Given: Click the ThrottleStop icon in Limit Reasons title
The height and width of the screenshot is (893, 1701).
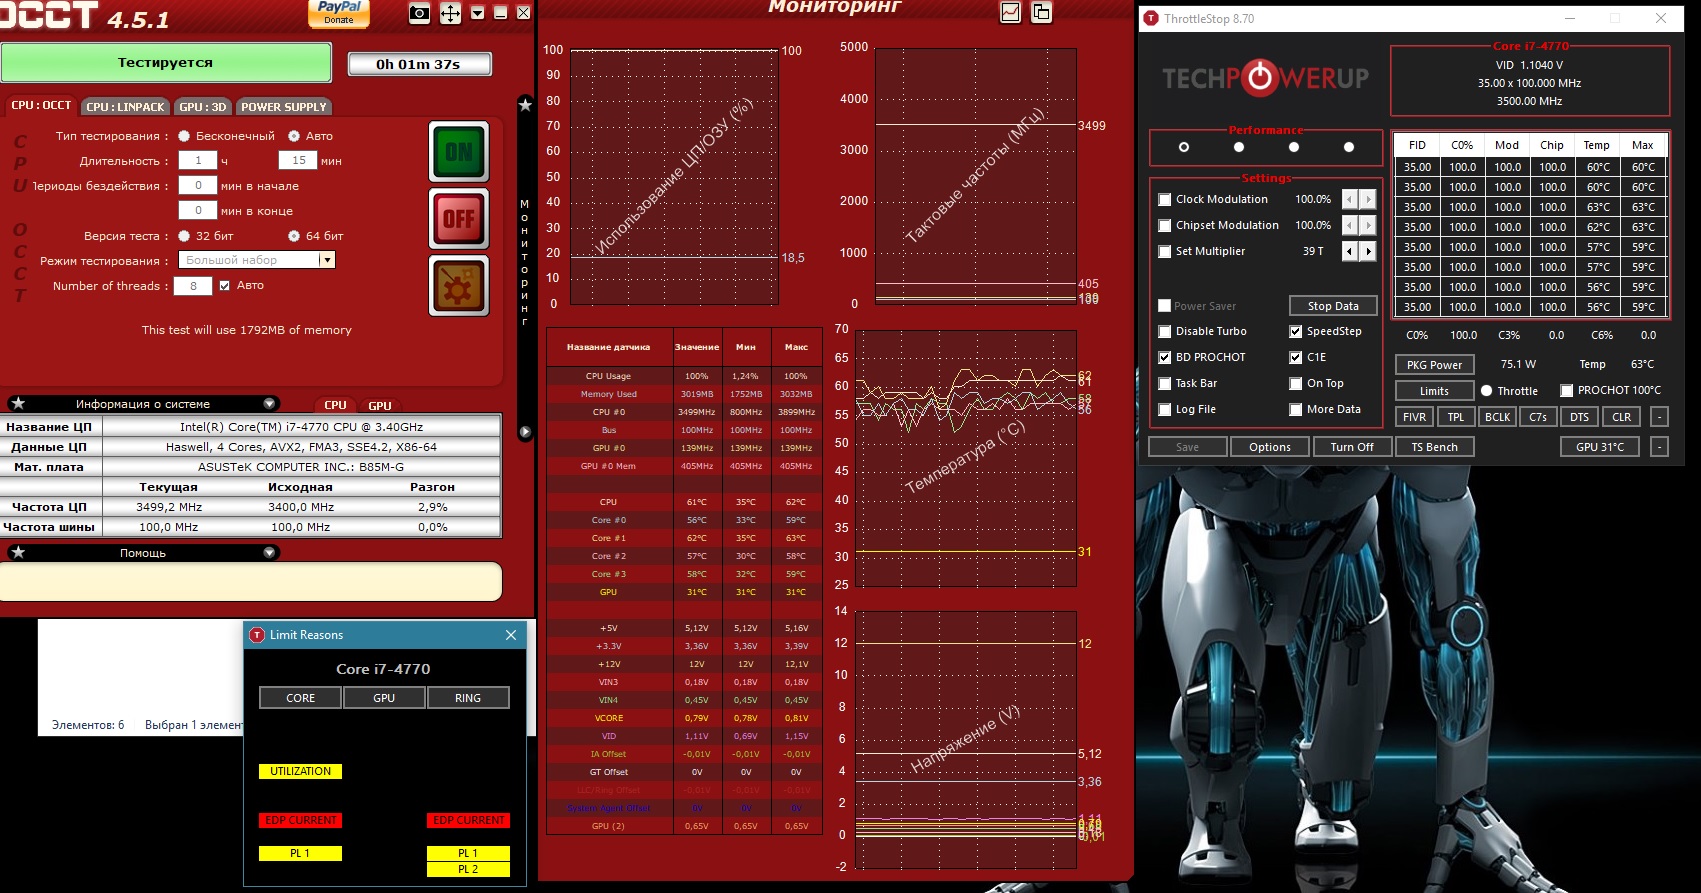Looking at the screenshot, I should coord(257,635).
